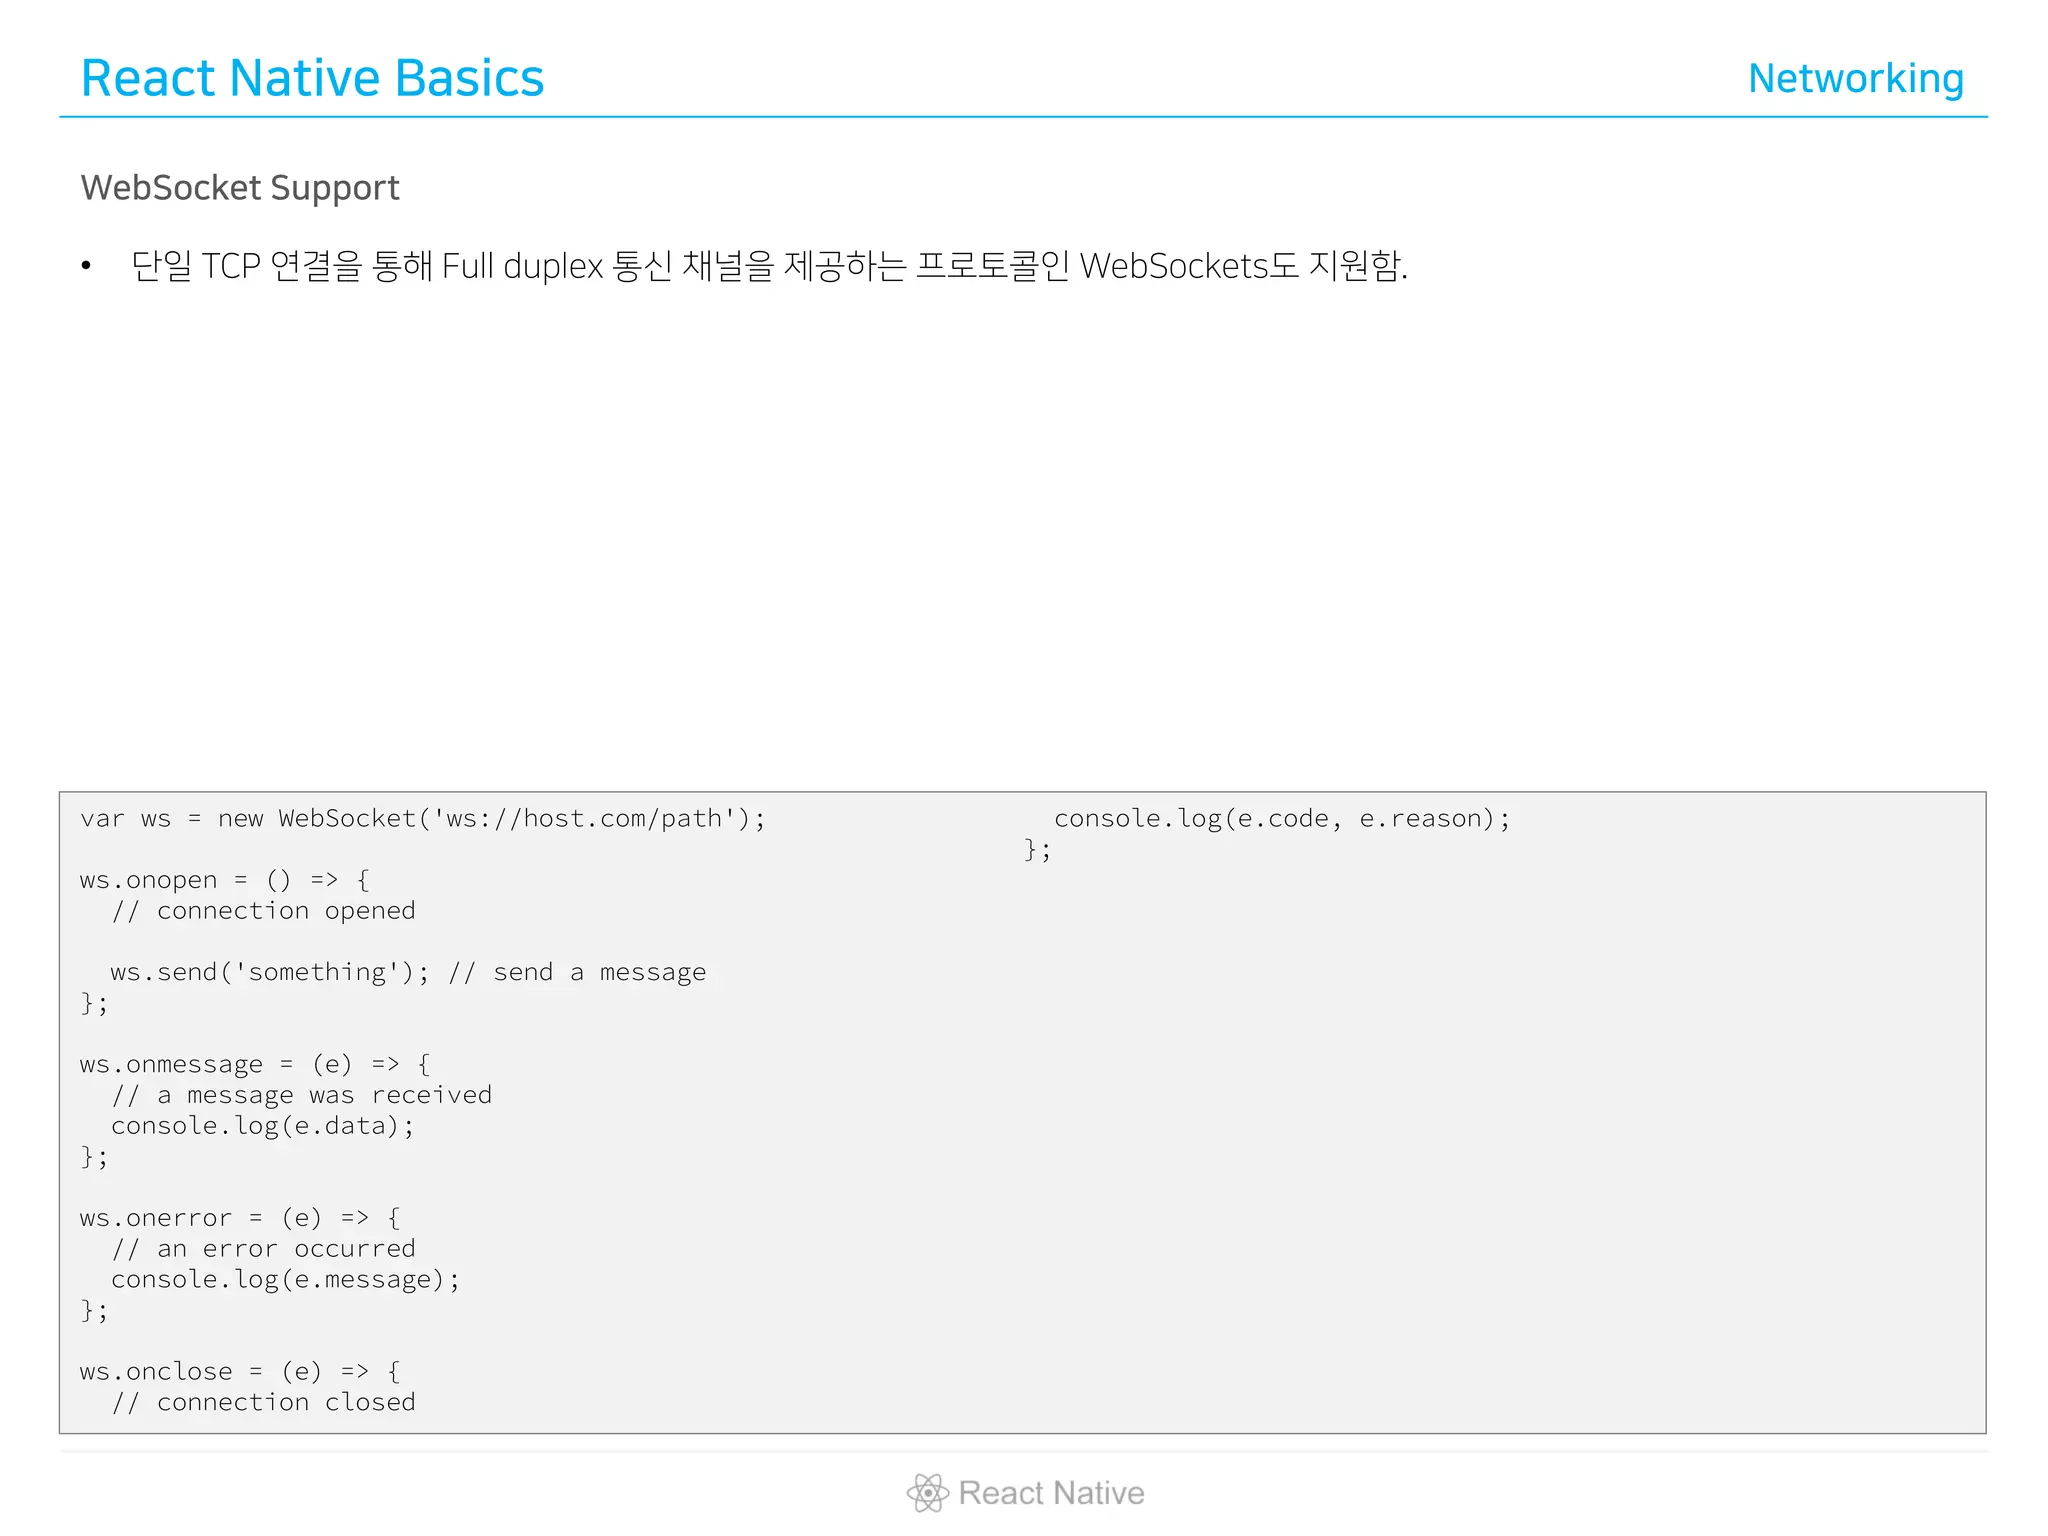The image size is (2048, 1536).
Task: Click the '// a message was received' comment
Action: pos(301,1095)
